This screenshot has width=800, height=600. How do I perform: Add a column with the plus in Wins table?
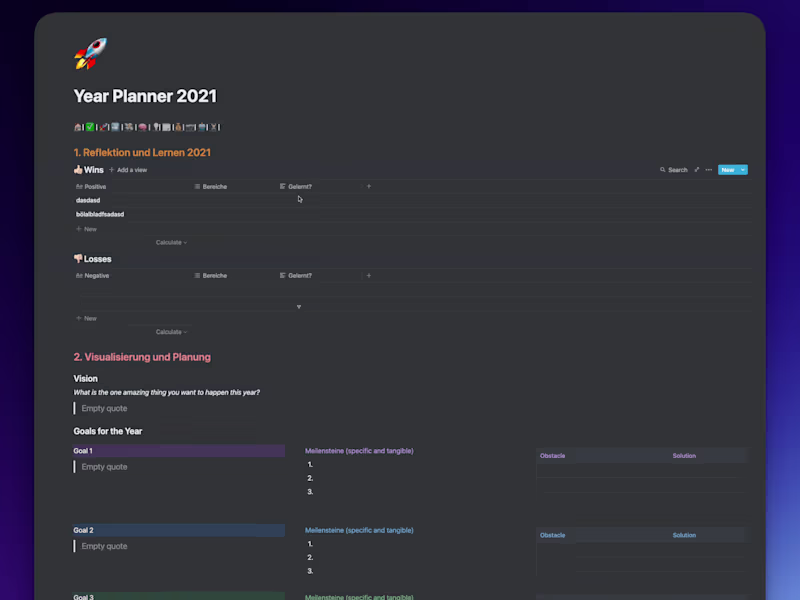pos(369,186)
